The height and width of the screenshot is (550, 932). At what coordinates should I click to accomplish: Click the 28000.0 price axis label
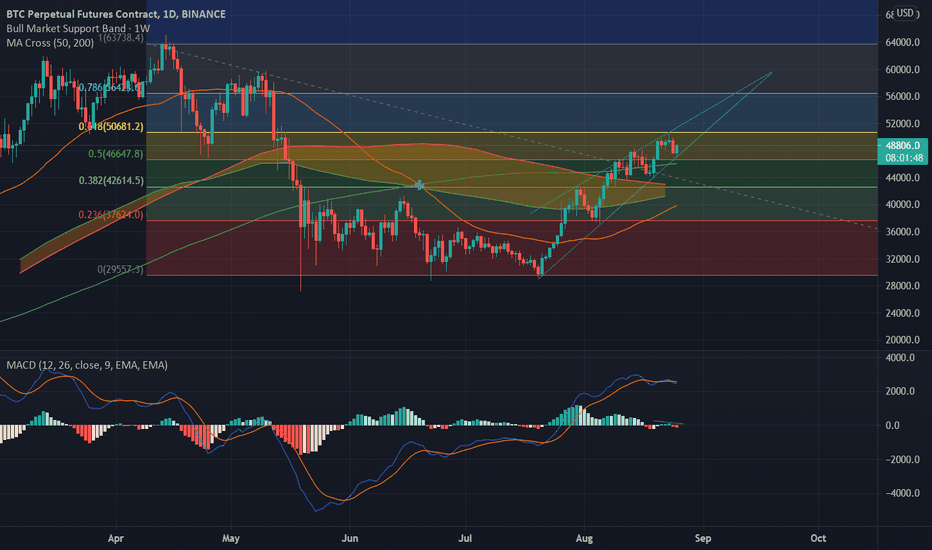pyautogui.click(x=902, y=286)
